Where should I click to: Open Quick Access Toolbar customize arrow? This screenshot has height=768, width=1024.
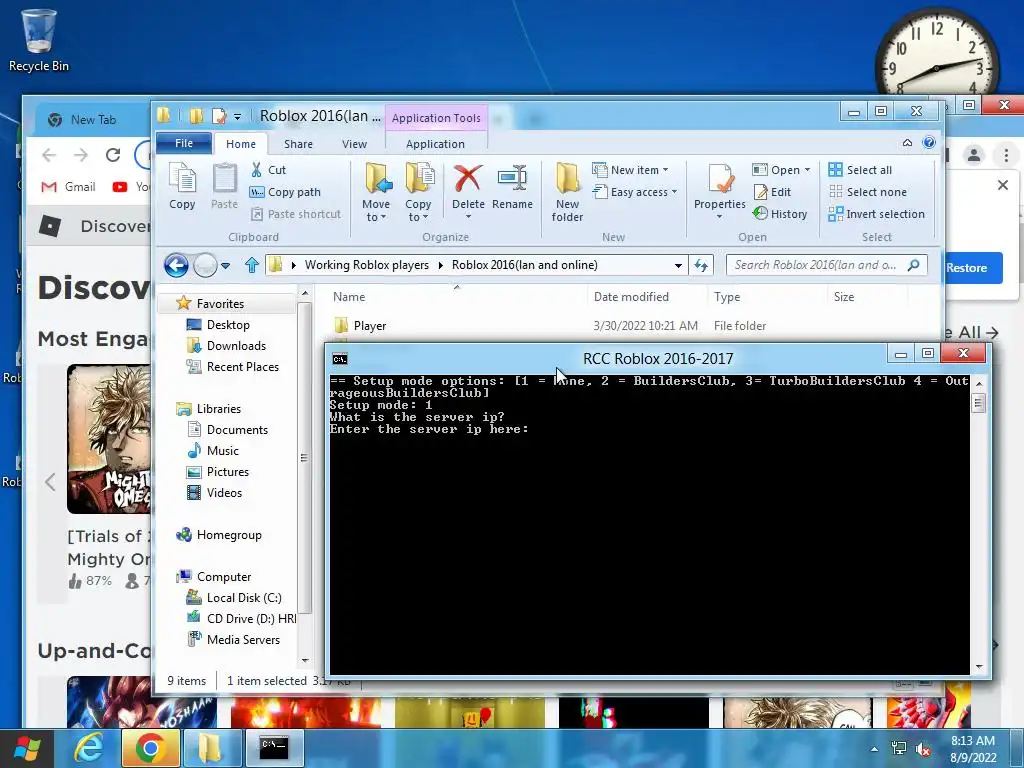pos(237,117)
